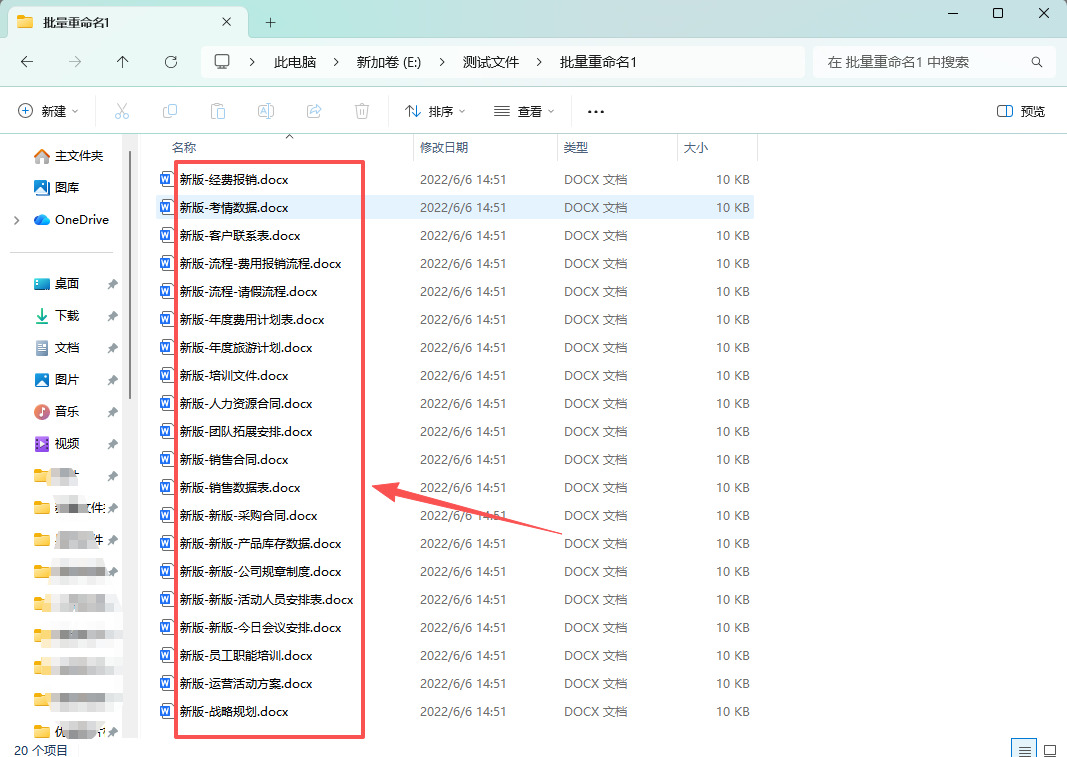Viewport: 1067px width, 757px height.
Task: Expand the OneDrive tree node
Action: tap(16, 220)
